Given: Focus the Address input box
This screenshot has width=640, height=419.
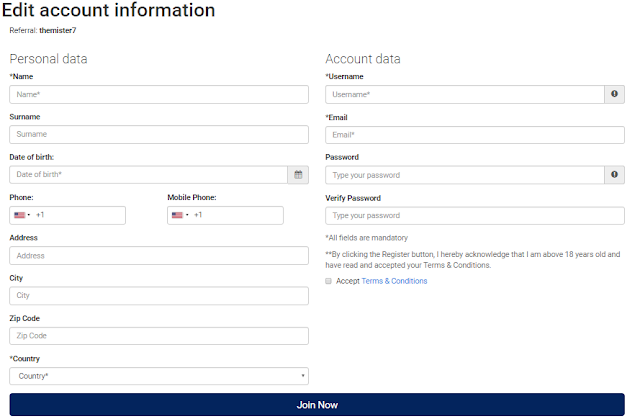Looking at the screenshot, I should (x=159, y=255).
